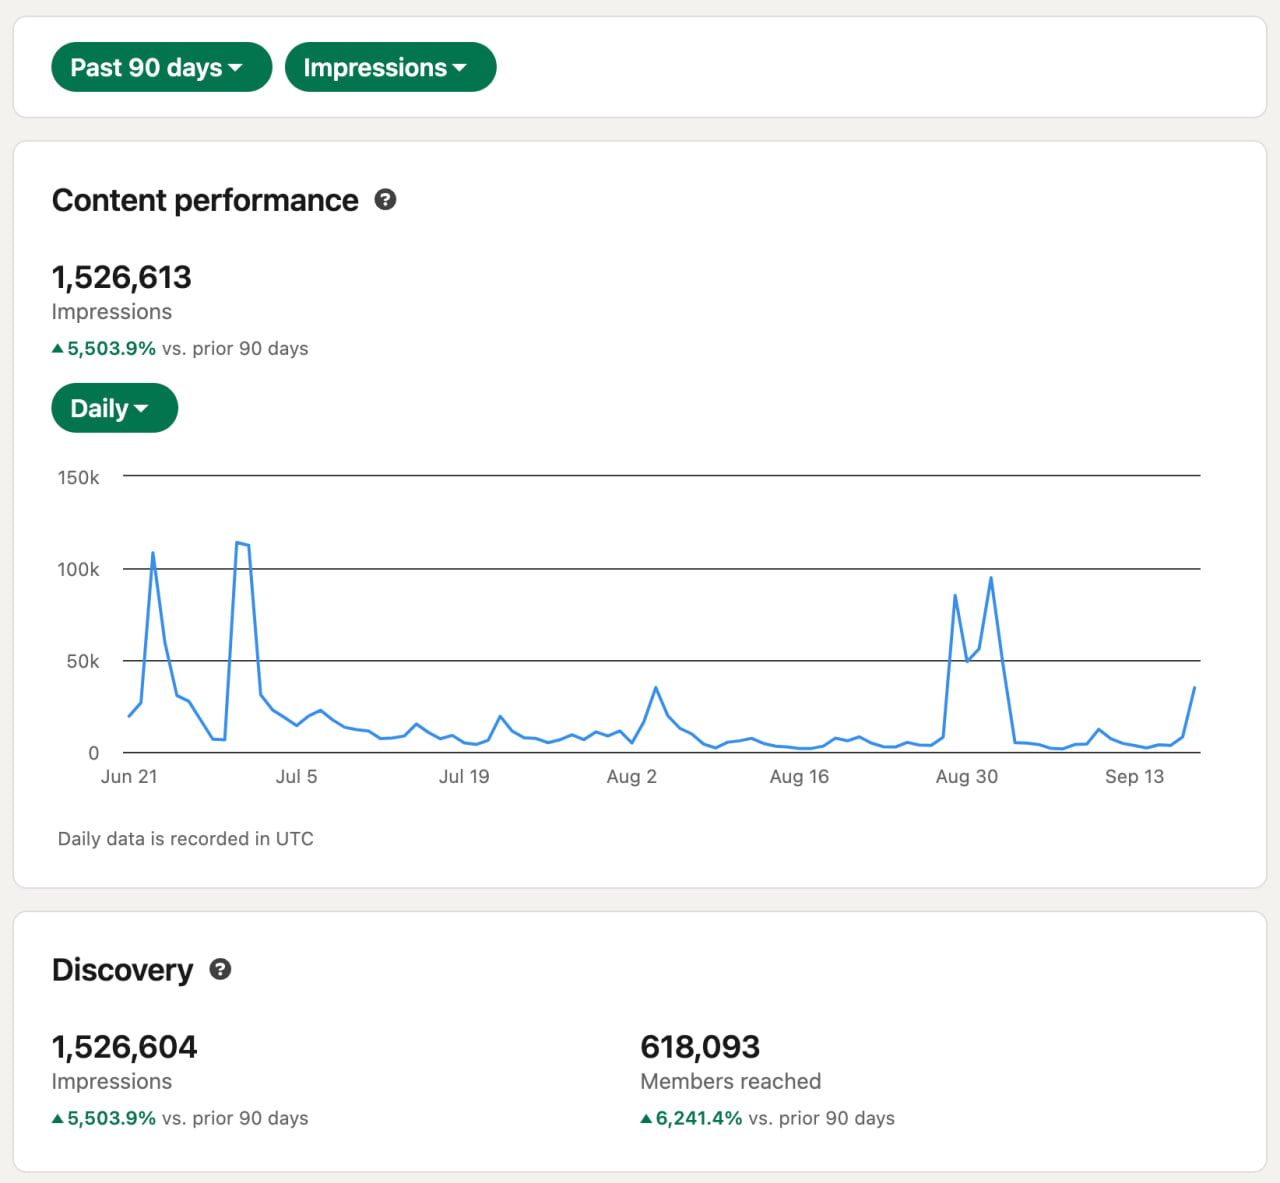
Task: Open the Impressions metric dropdown
Action: point(390,67)
